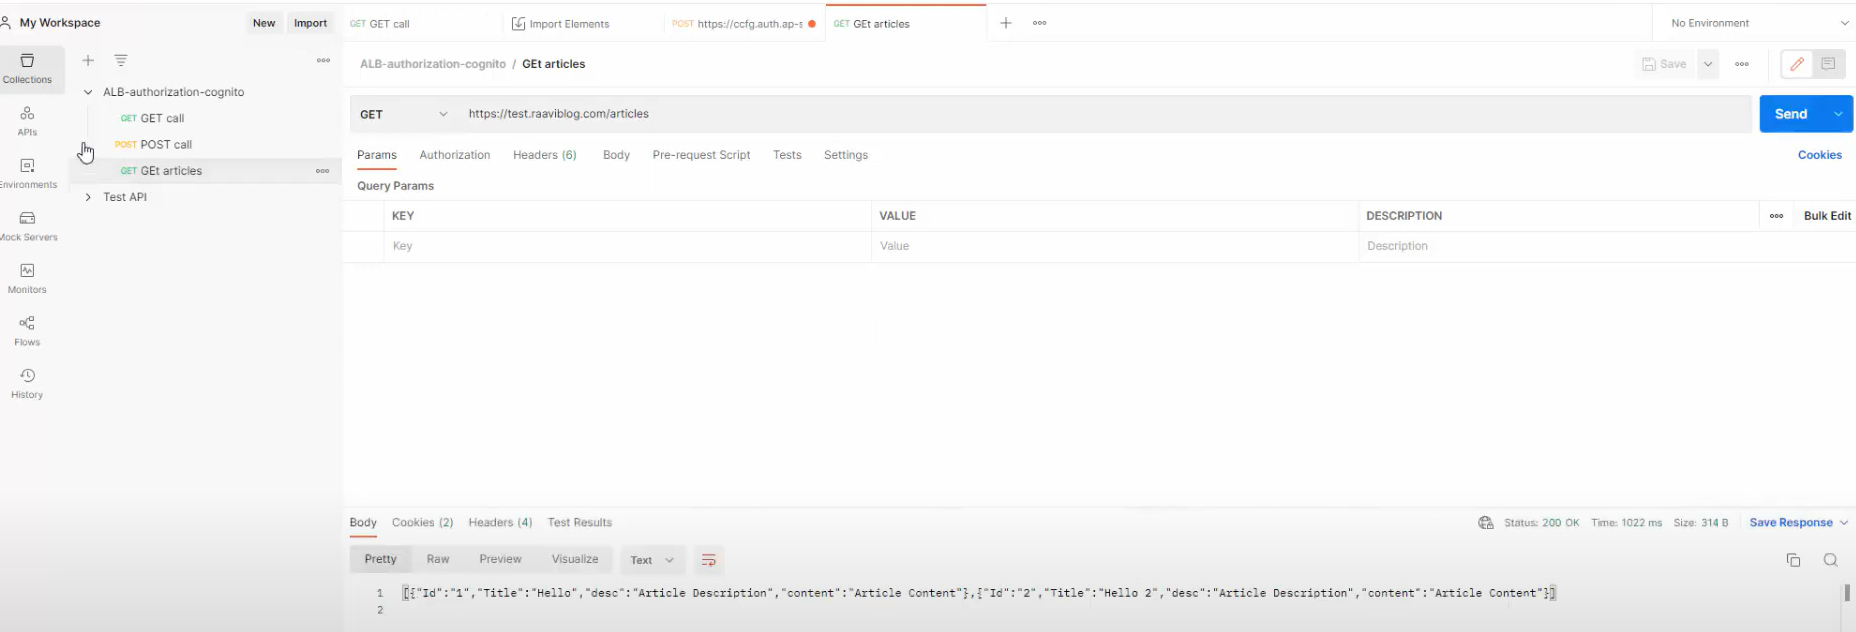The height and width of the screenshot is (632, 1856).
Task: Click the Key query param field
Action: click(x=627, y=246)
